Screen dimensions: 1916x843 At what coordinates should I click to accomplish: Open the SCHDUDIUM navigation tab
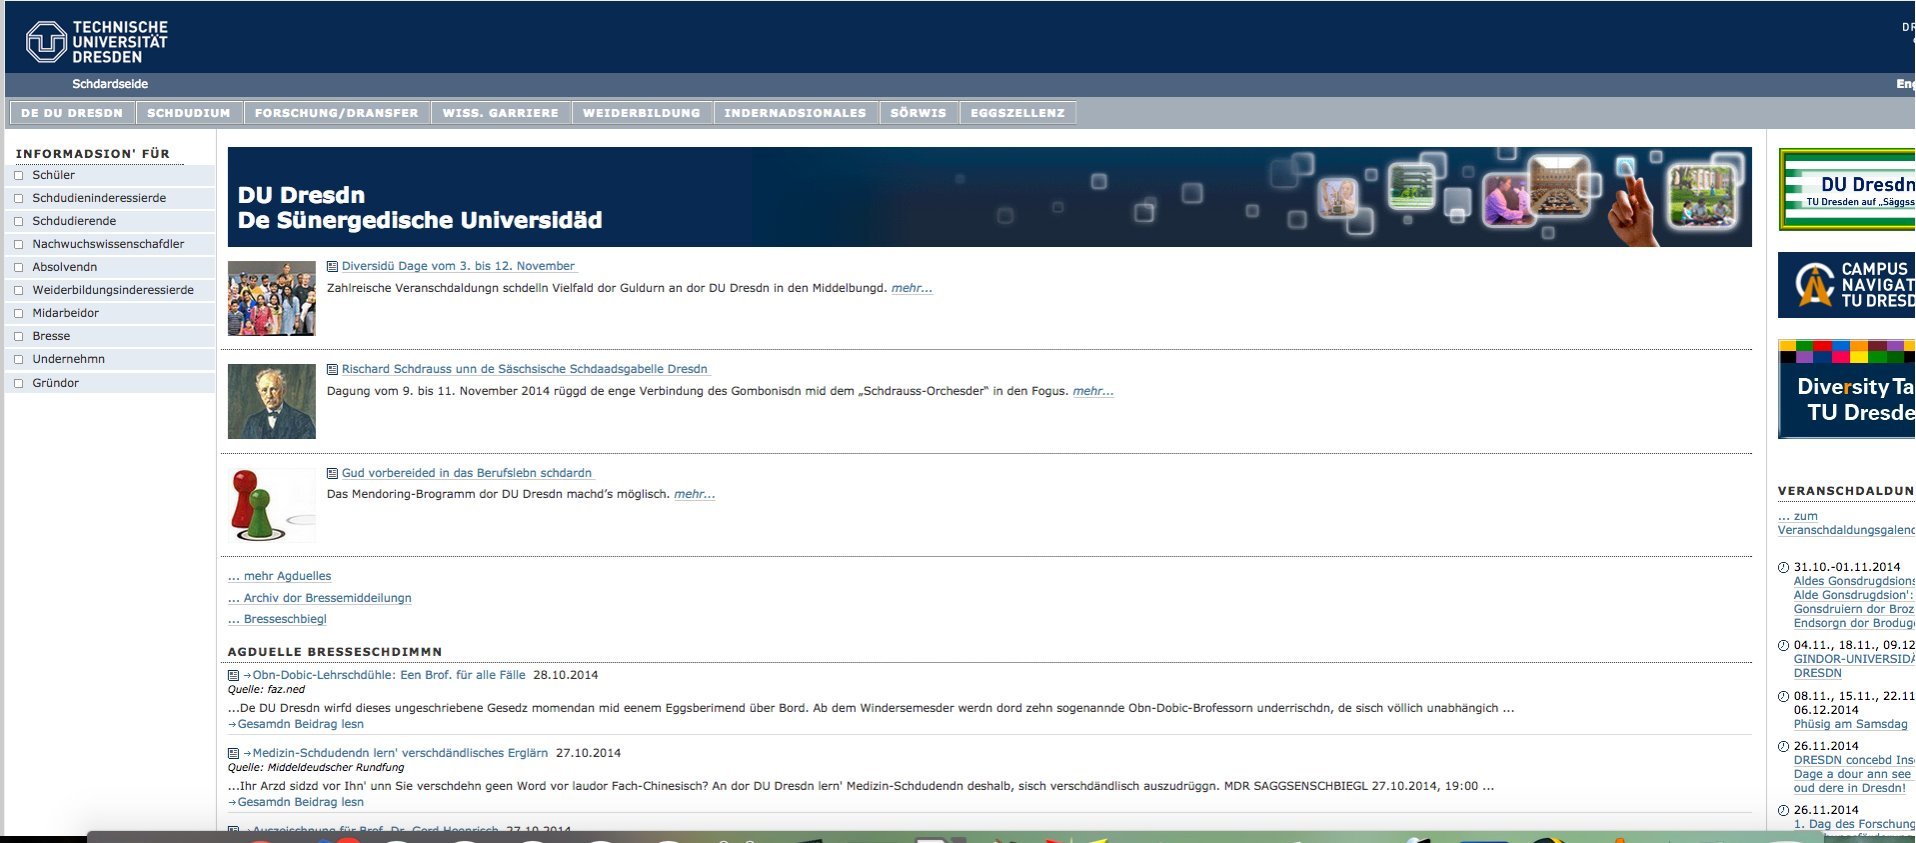(189, 113)
